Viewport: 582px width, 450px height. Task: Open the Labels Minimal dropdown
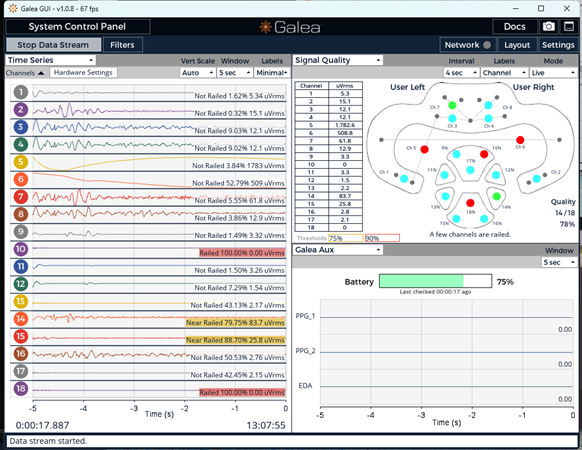[x=272, y=73]
